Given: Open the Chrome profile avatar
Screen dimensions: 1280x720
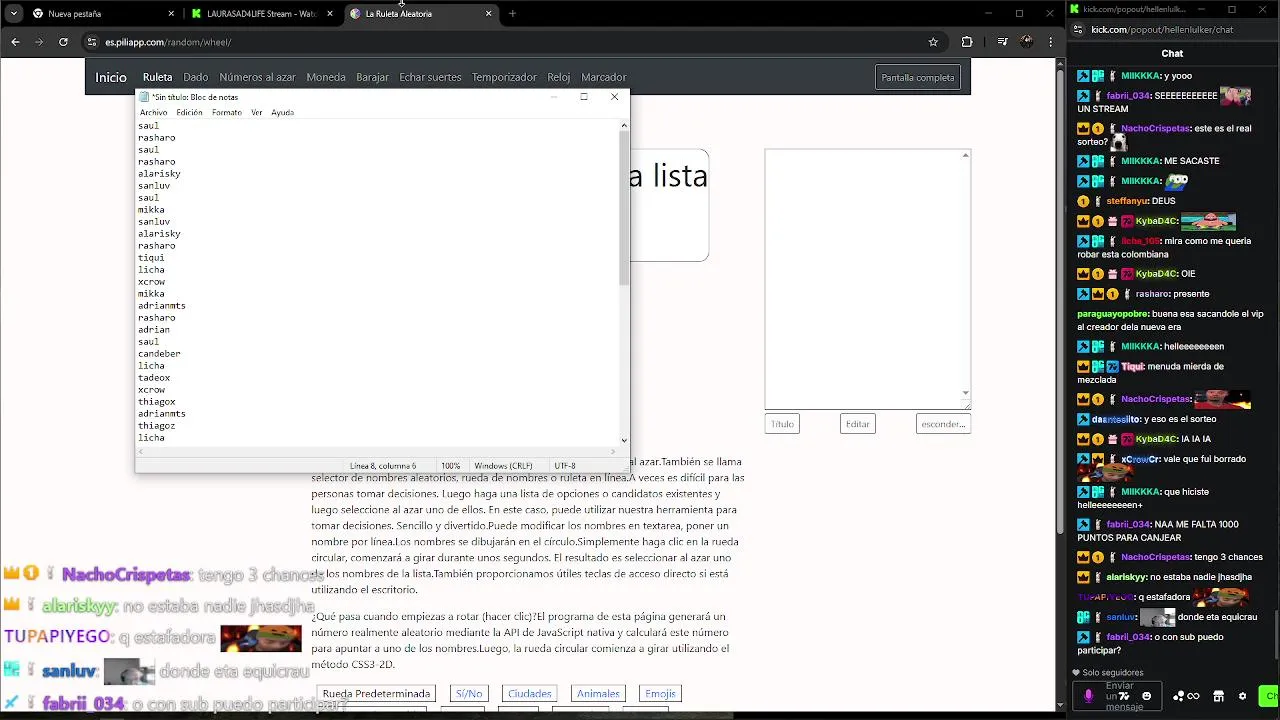Looking at the screenshot, I should click(x=1027, y=42).
